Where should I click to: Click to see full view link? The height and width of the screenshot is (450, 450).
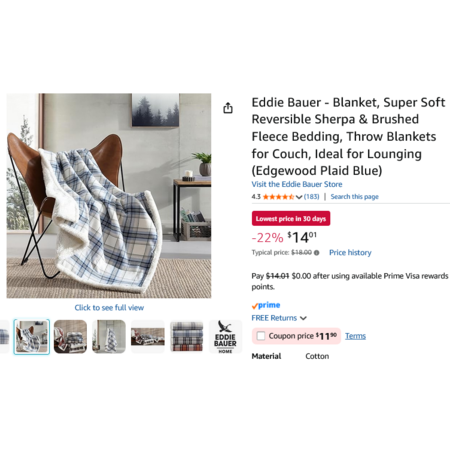coord(109,307)
